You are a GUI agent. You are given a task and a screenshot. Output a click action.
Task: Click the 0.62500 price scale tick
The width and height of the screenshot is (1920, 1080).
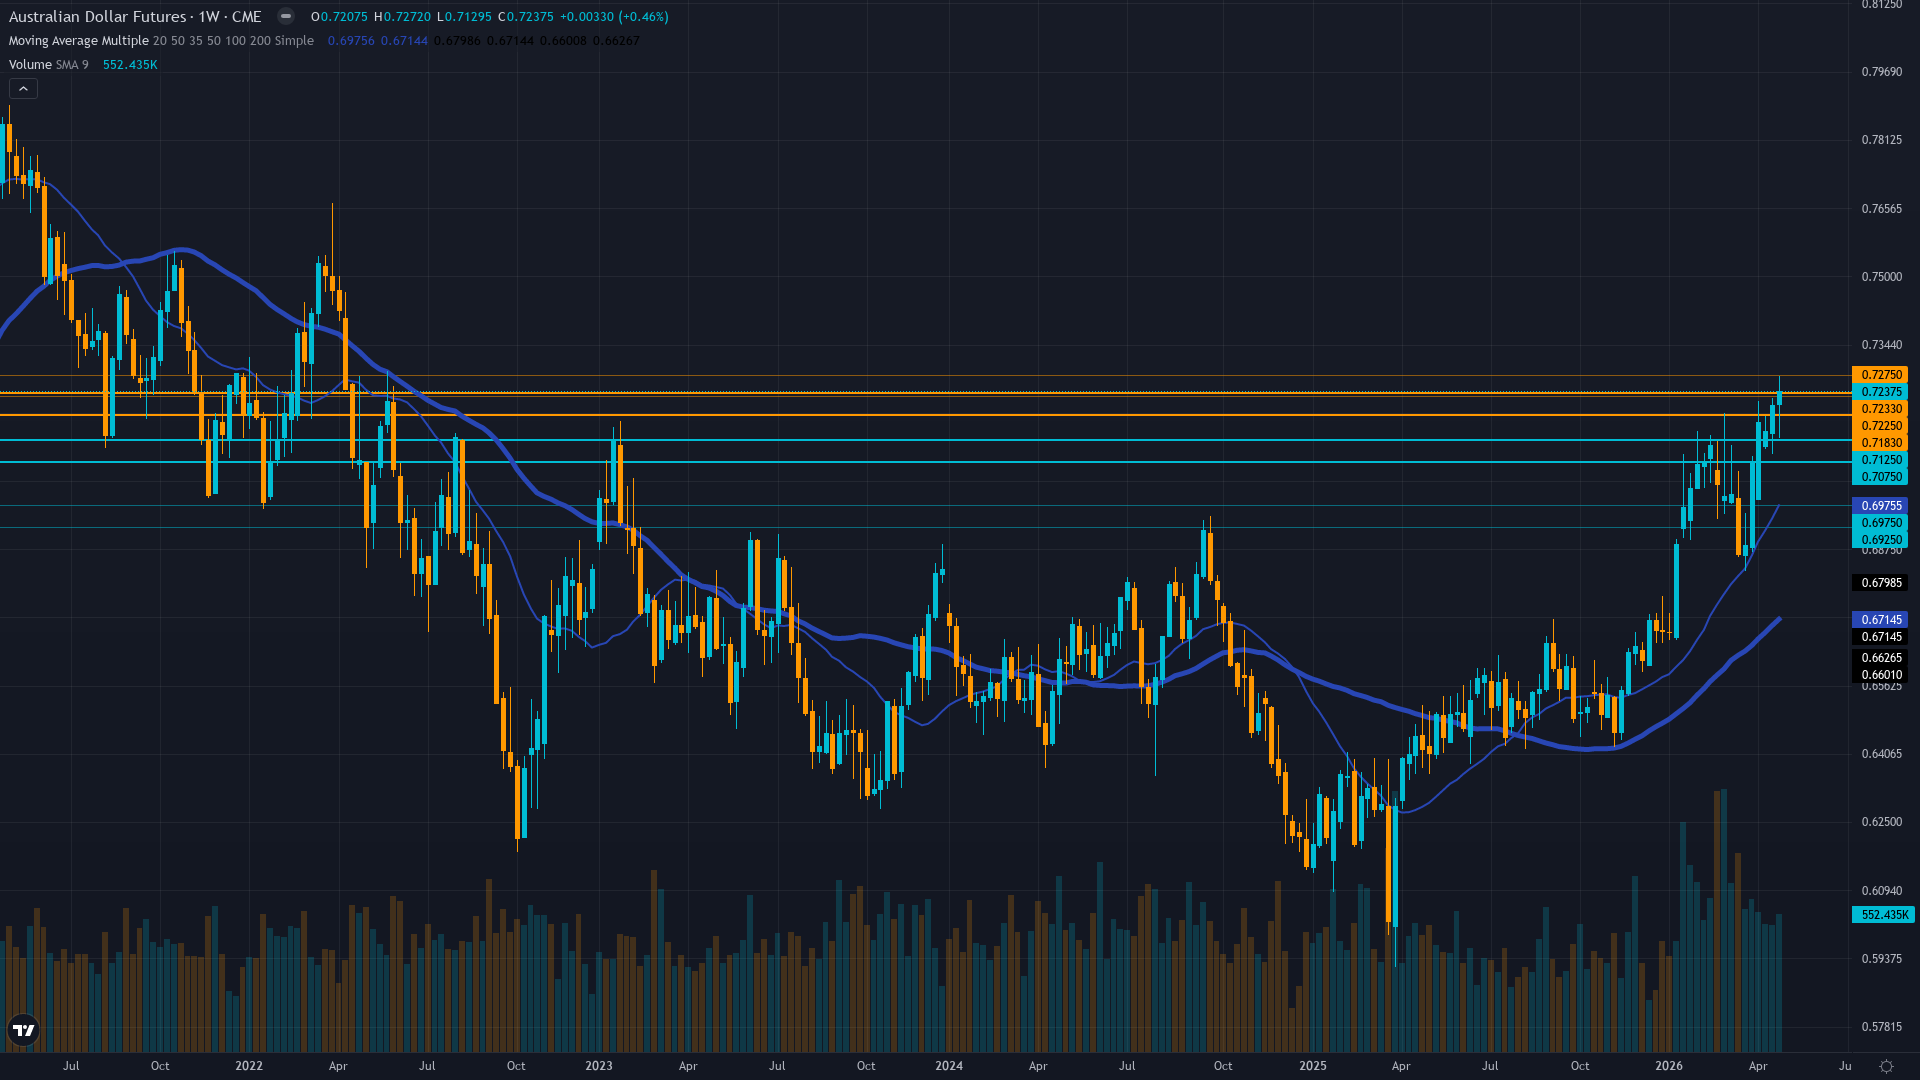click(x=1881, y=822)
